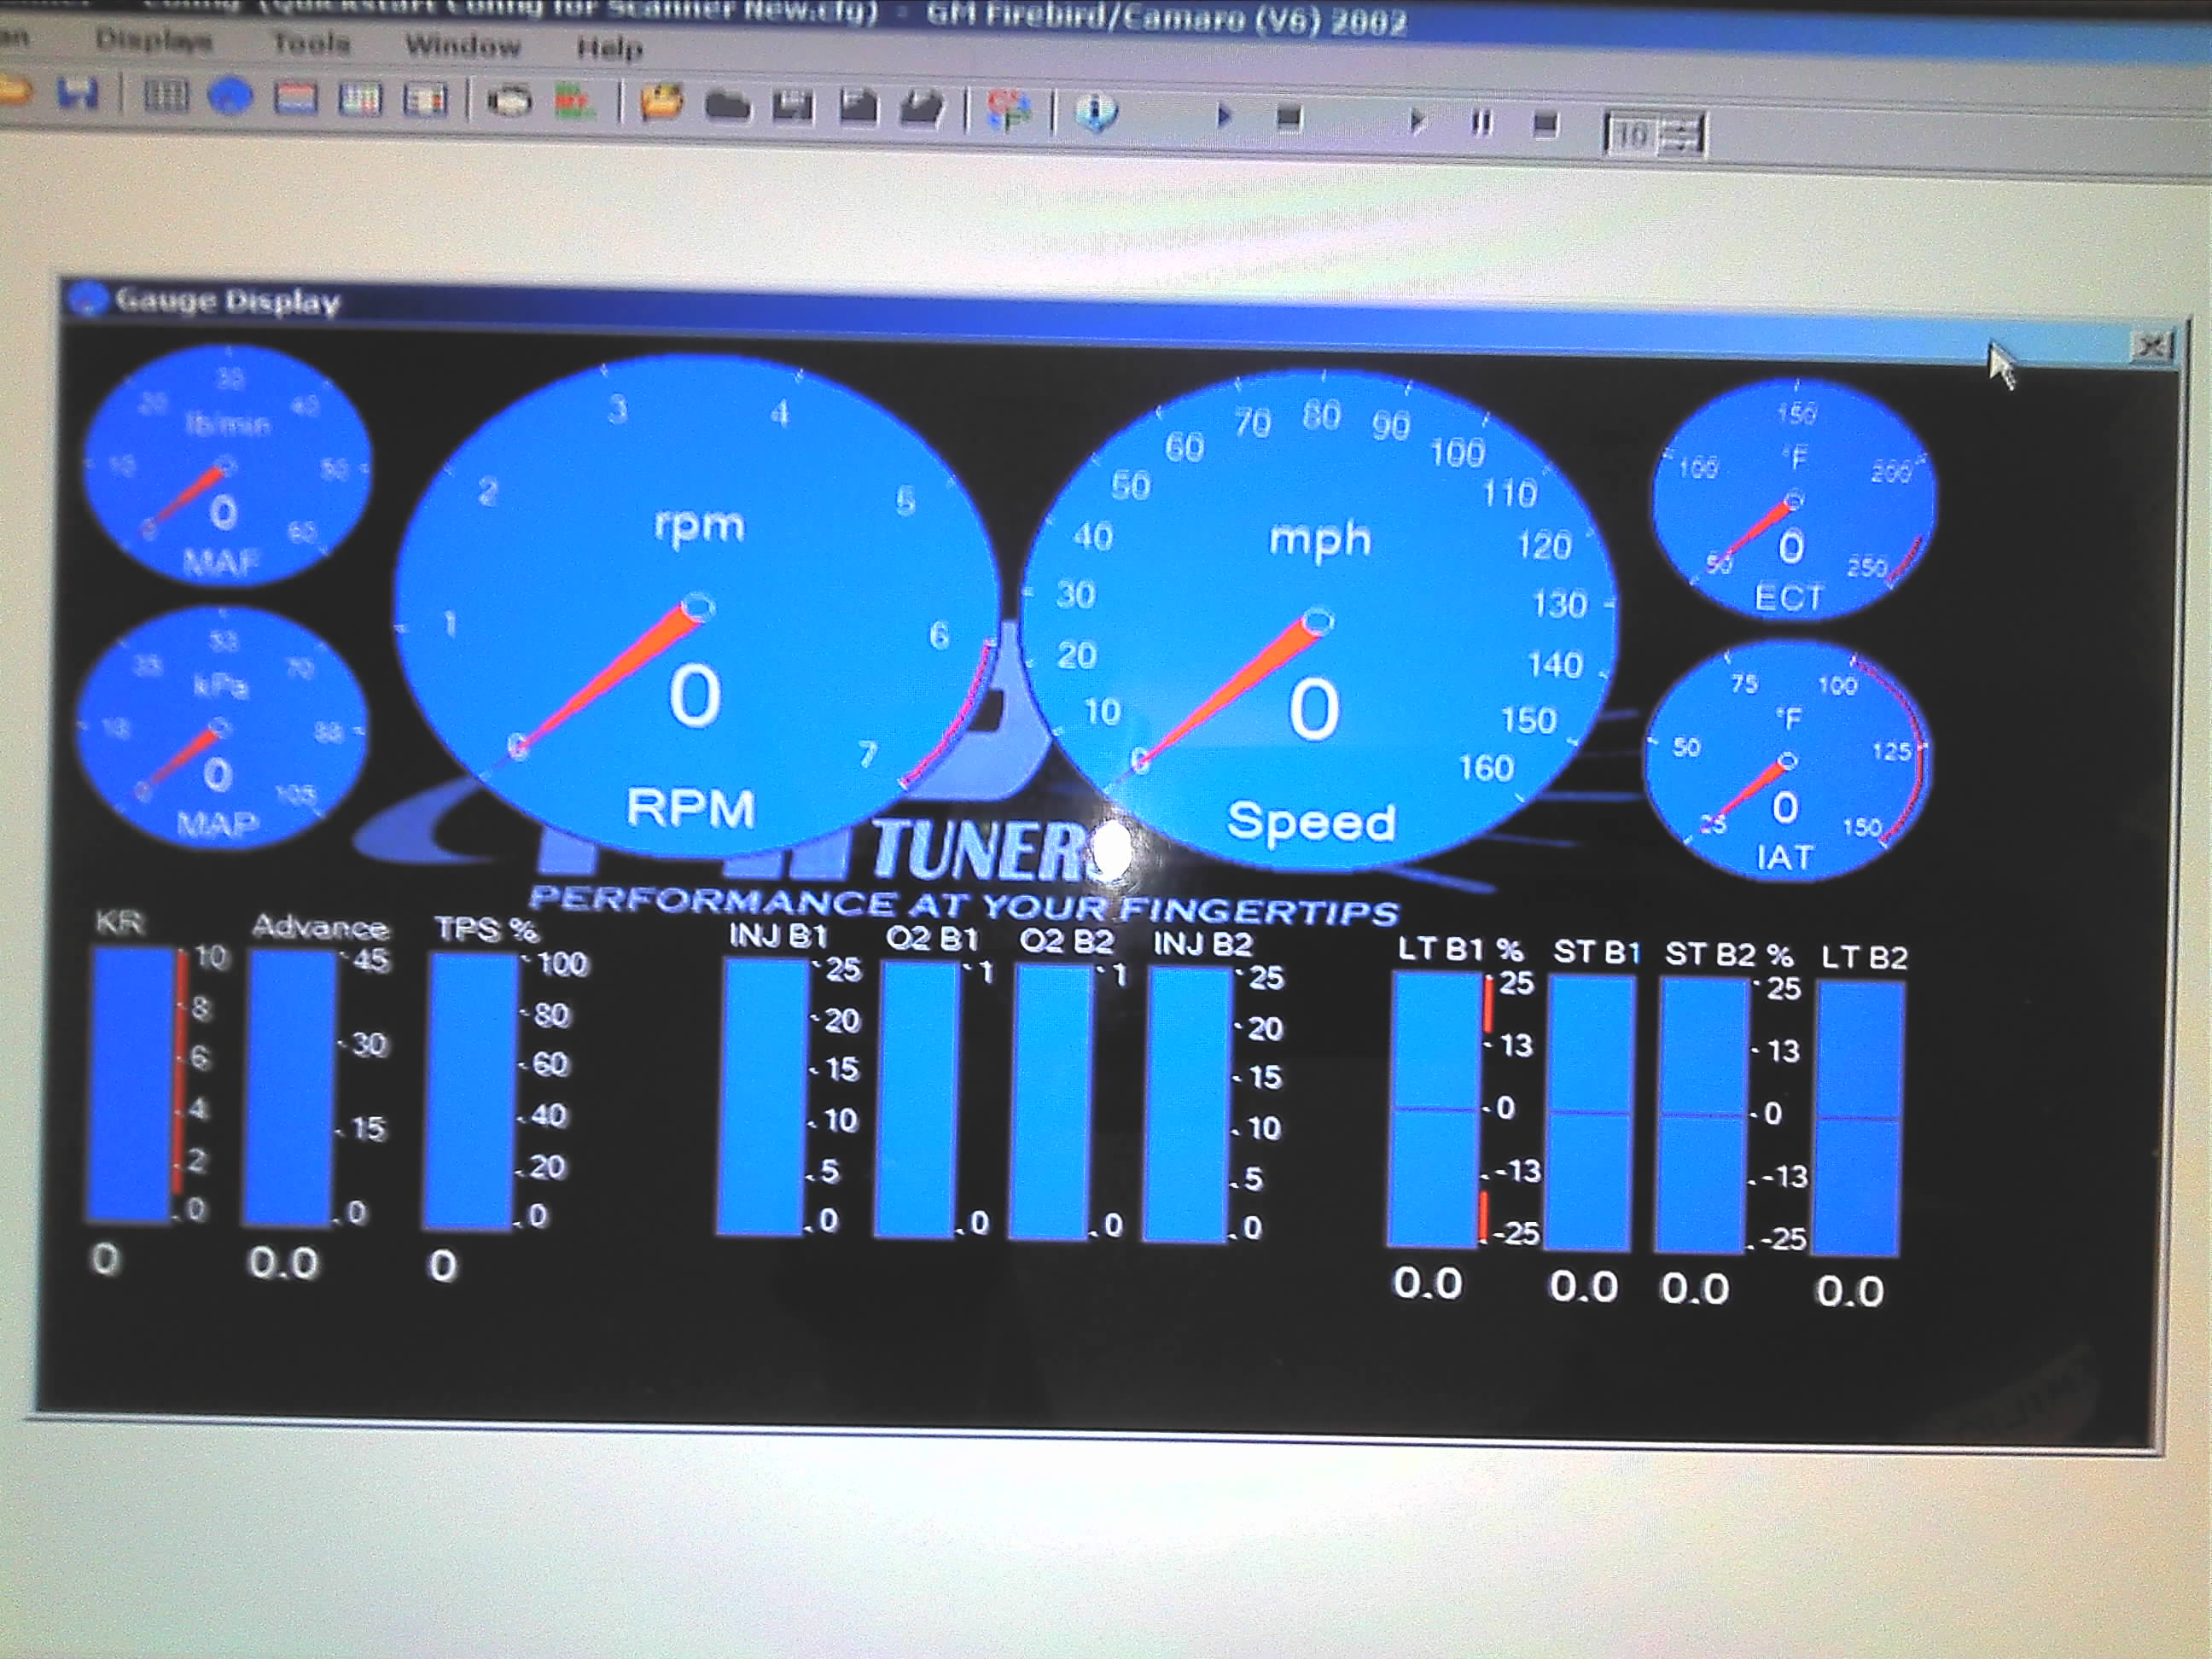Click the LT B2 fuel trim bar
Image resolution: width=2212 pixels, height=1659 pixels.
pos(1857,1118)
